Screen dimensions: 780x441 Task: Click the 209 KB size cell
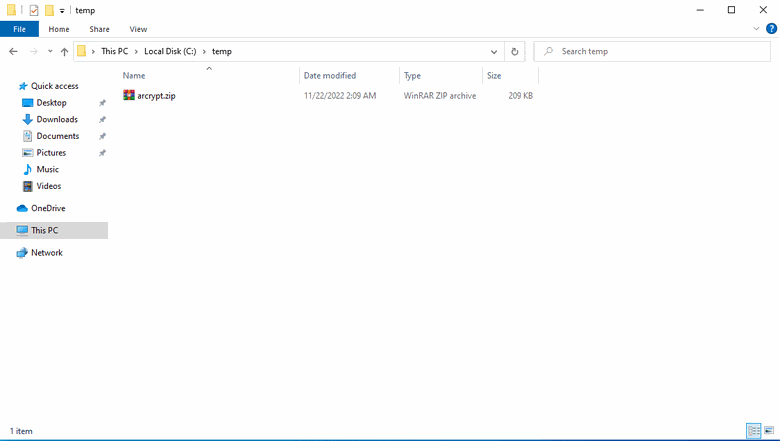click(x=520, y=95)
